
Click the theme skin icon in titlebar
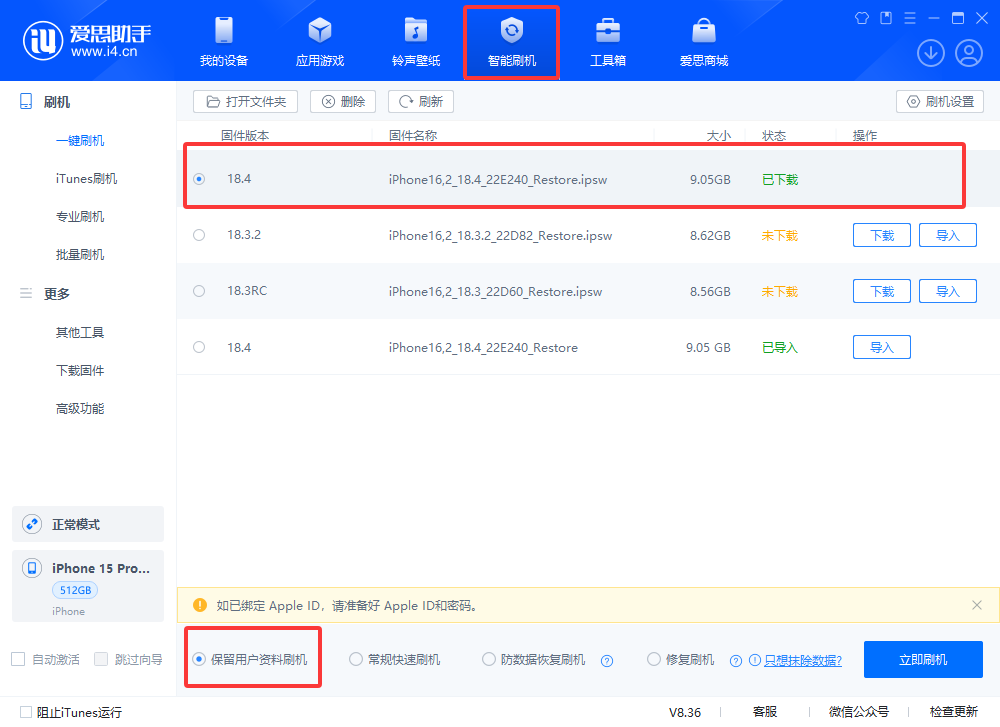(x=861, y=17)
